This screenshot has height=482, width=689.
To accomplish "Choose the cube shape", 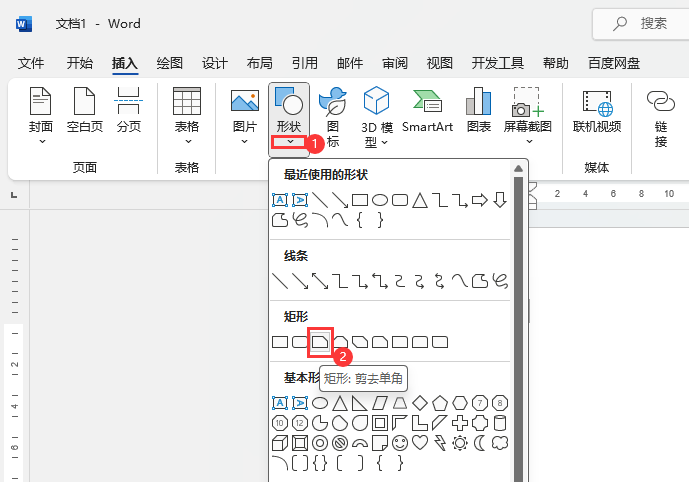I will pos(280,443).
